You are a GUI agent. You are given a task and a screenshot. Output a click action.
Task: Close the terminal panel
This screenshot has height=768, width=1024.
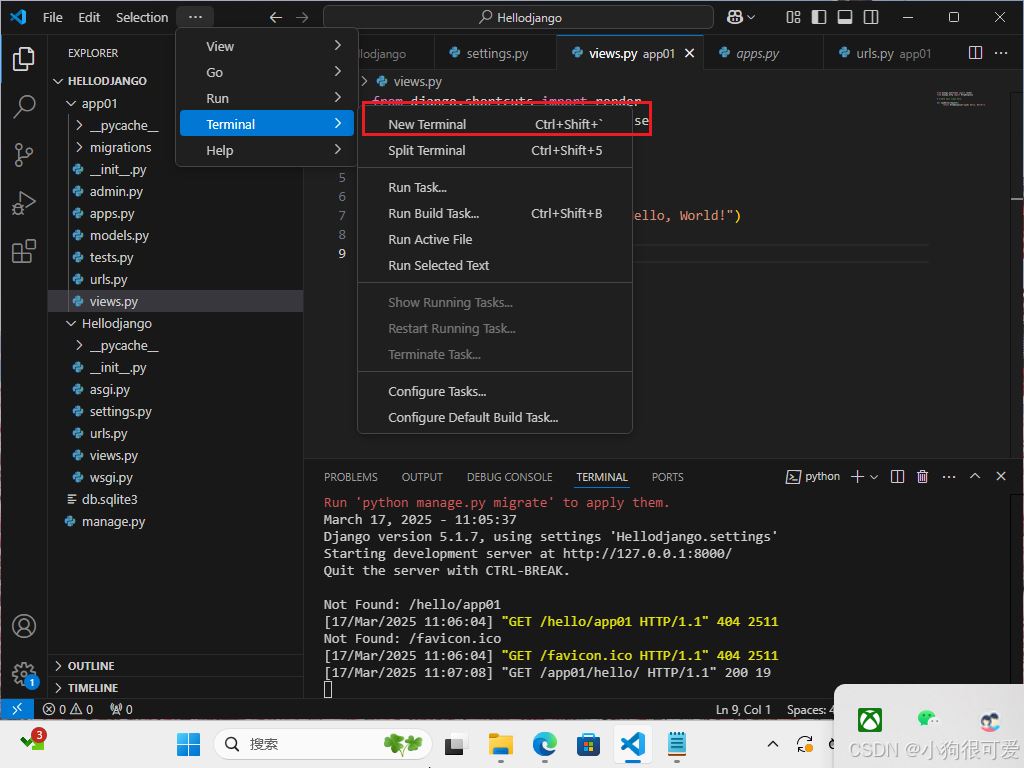point(1000,476)
